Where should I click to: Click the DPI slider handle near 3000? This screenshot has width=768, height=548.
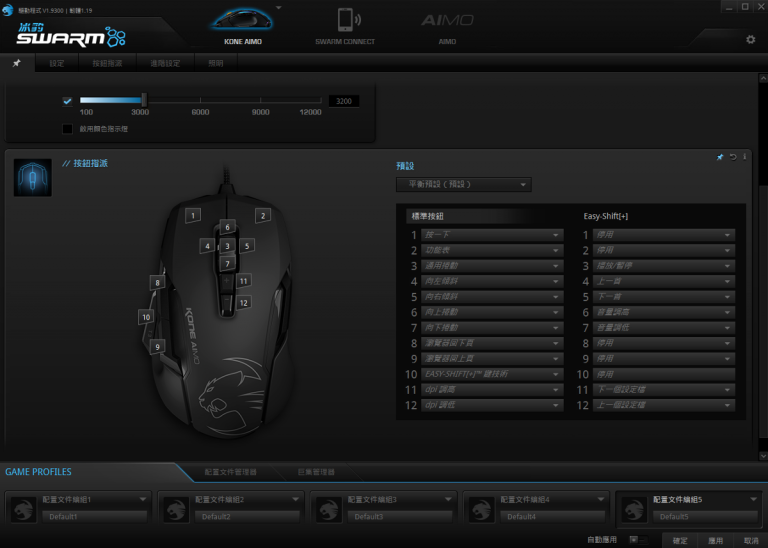pyautogui.click(x=144, y=100)
